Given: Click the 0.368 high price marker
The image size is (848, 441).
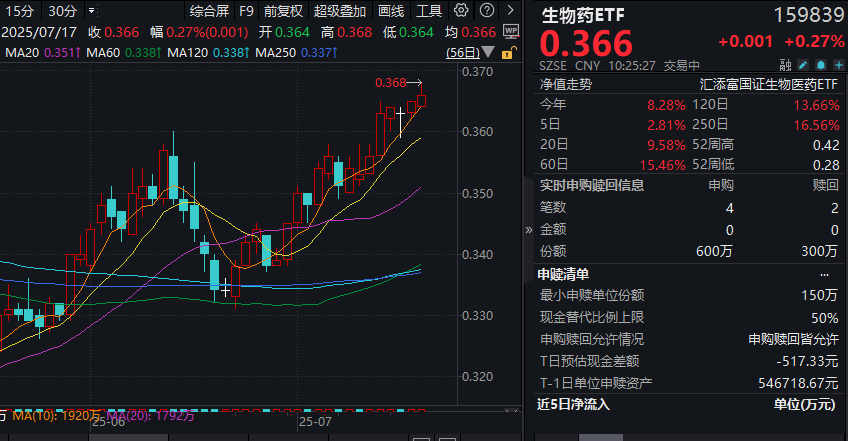Looking at the screenshot, I should click(x=390, y=83).
